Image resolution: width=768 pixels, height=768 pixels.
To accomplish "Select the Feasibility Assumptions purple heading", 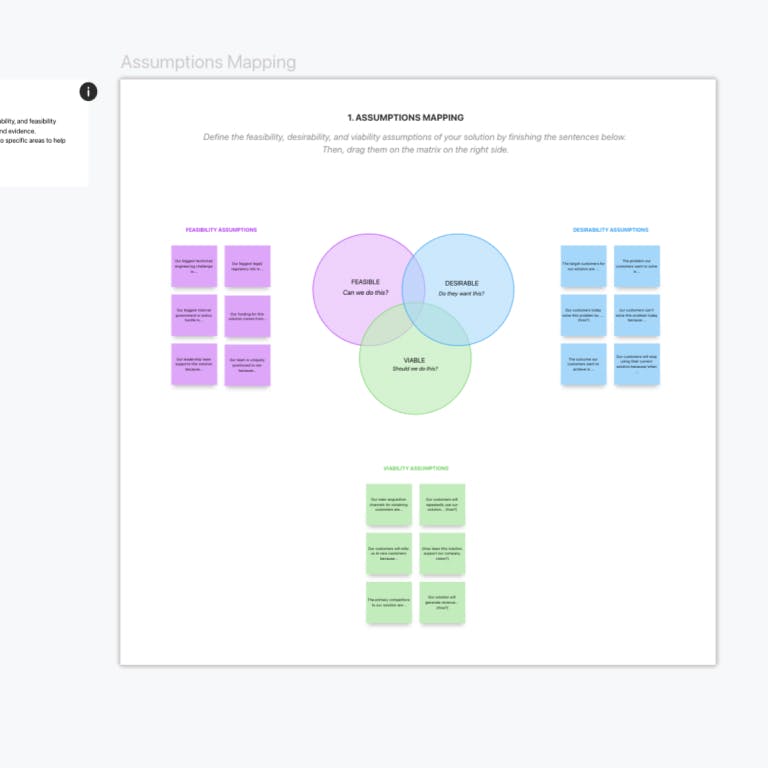I will 221,230.
